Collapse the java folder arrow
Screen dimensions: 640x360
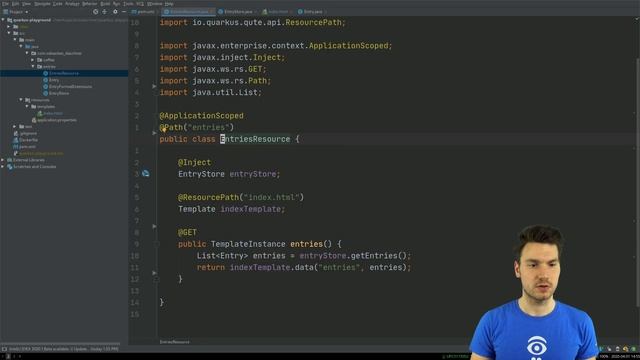click(21, 47)
